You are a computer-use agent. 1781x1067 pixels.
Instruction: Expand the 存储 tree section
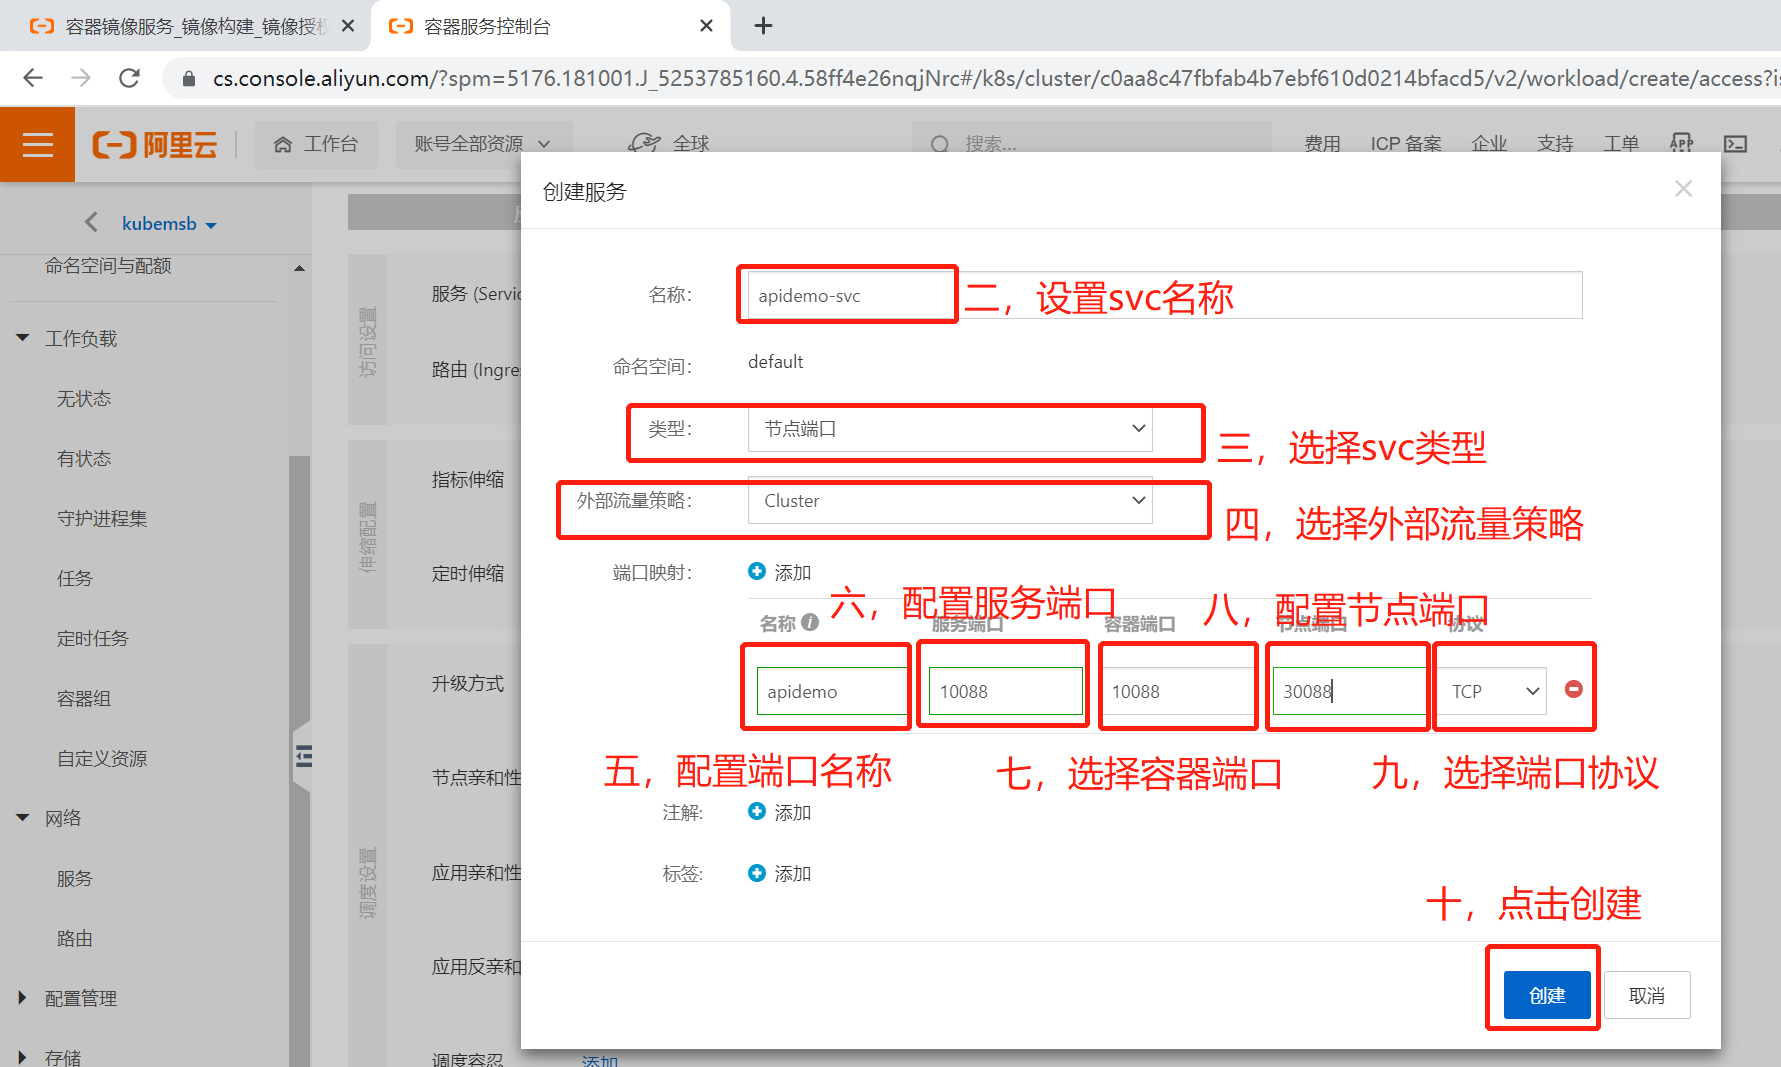pyautogui.click(x=23, y=1057)
